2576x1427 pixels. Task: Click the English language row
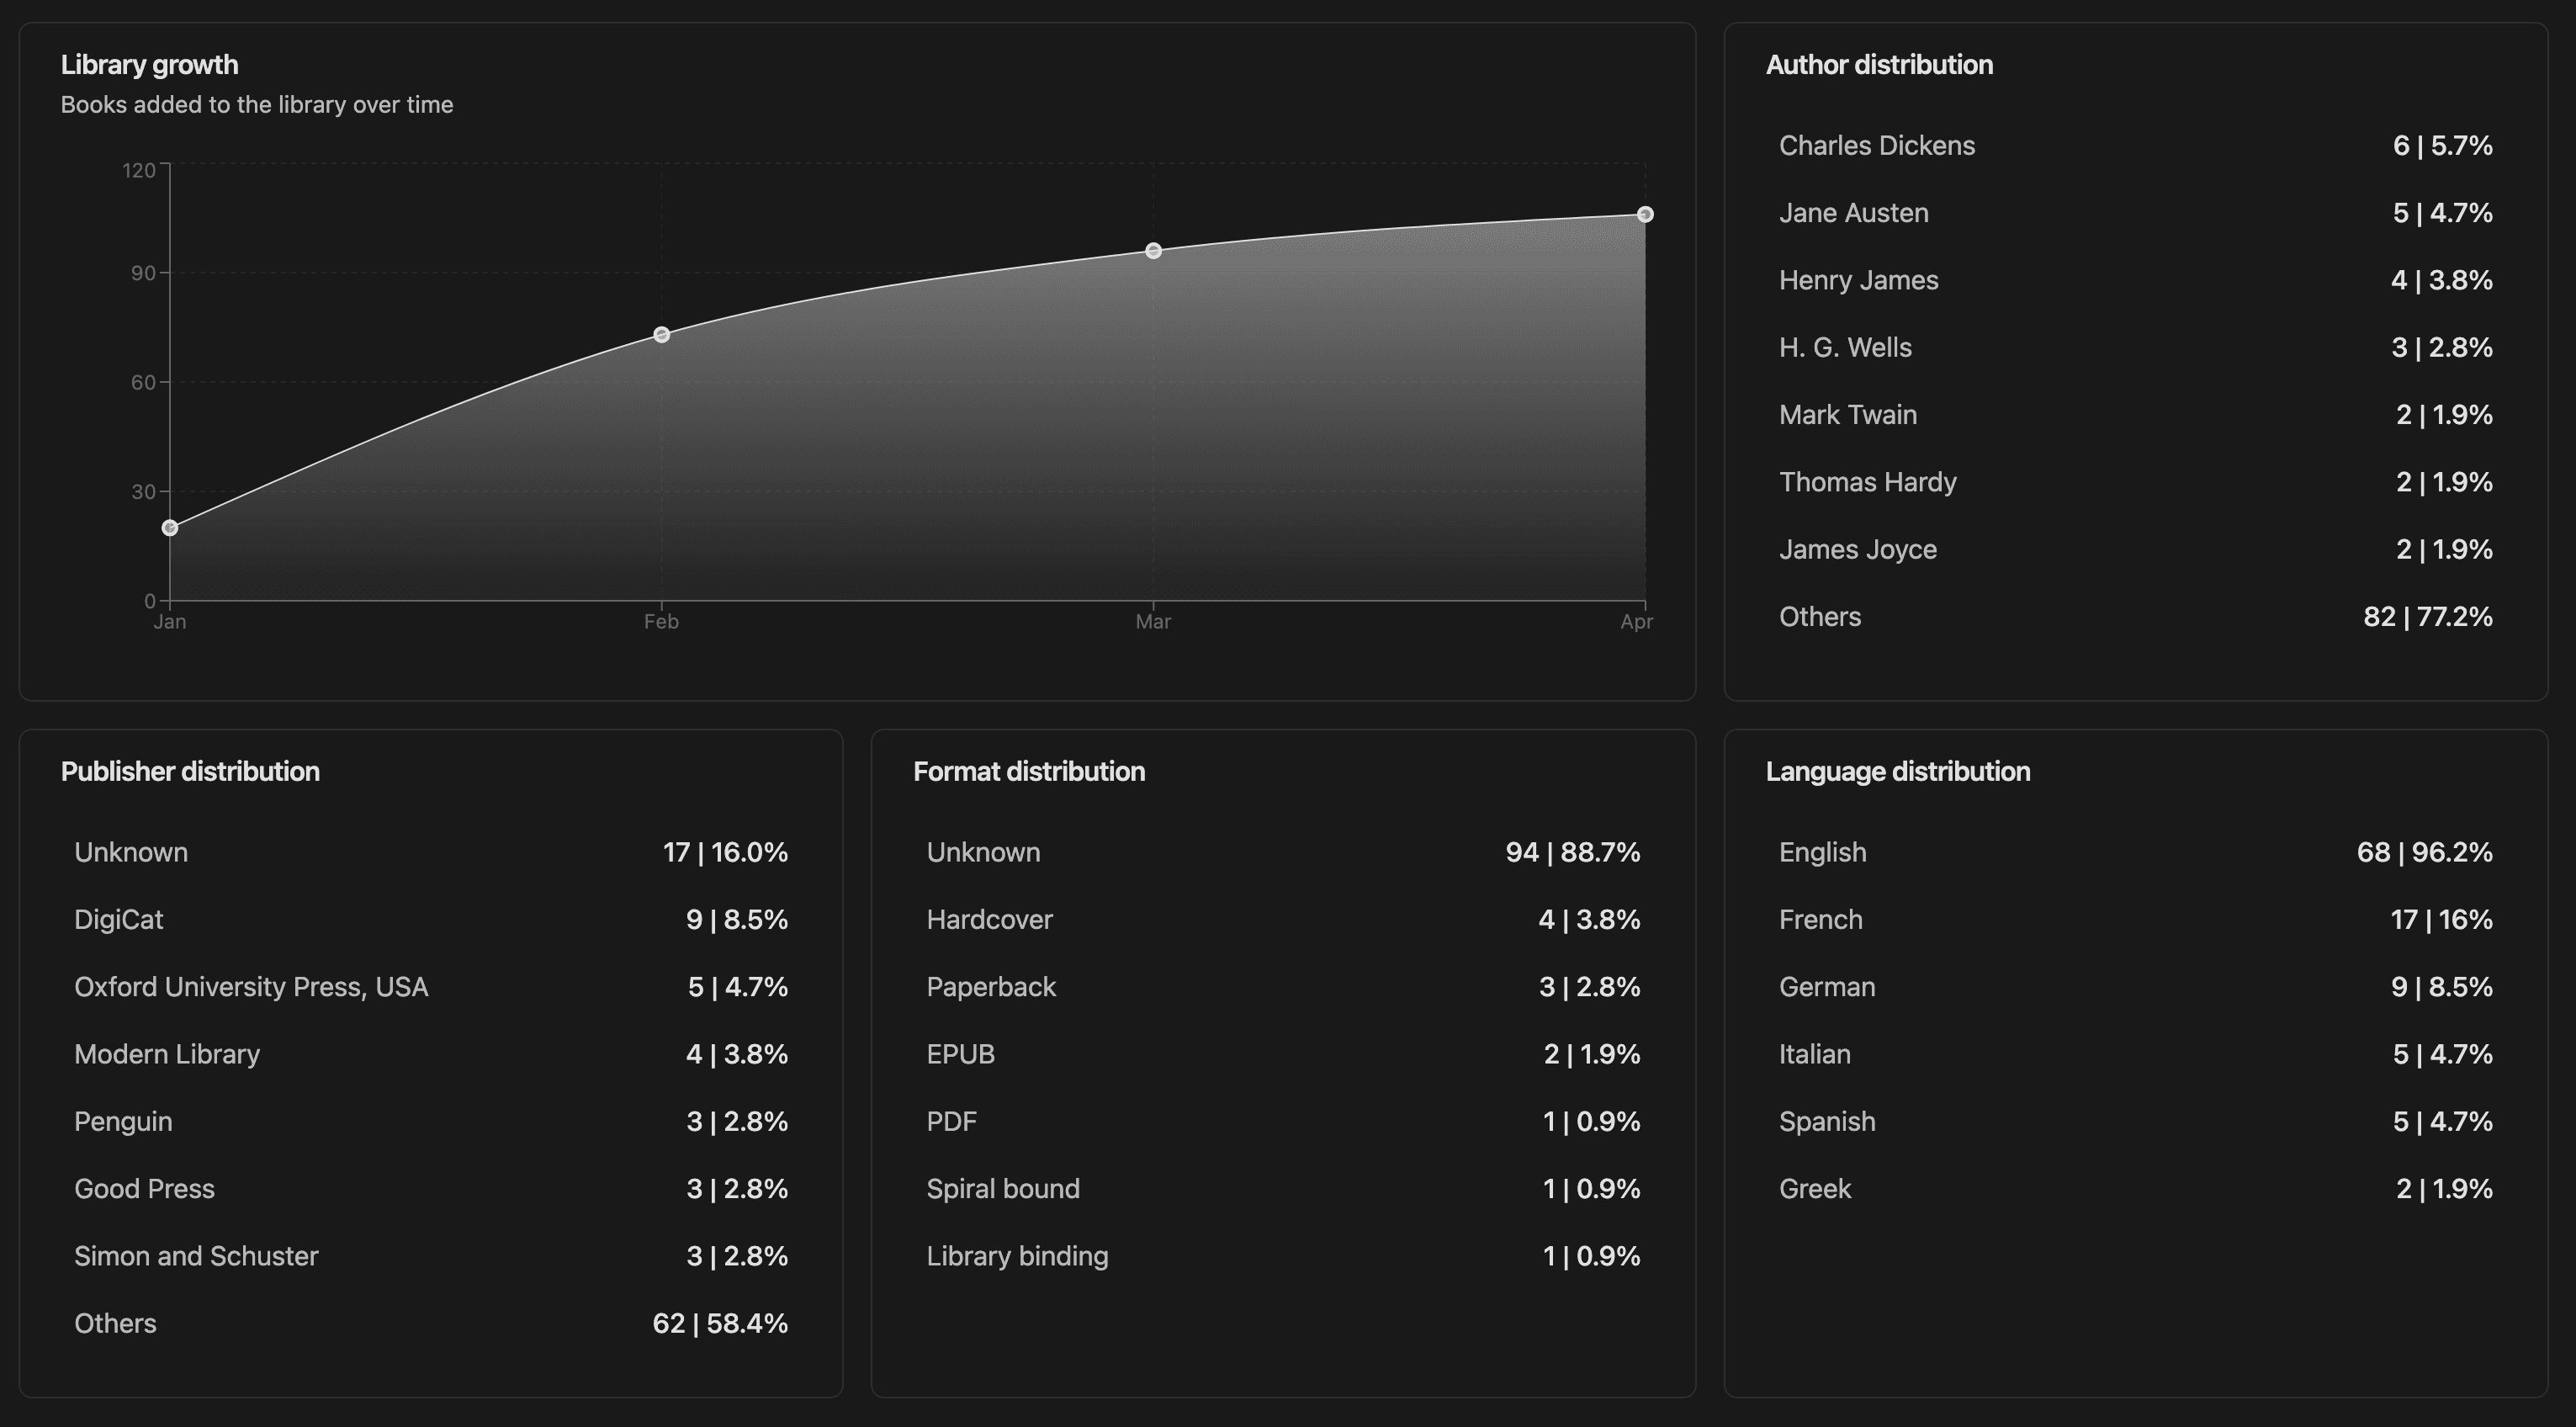point(1822,852)
